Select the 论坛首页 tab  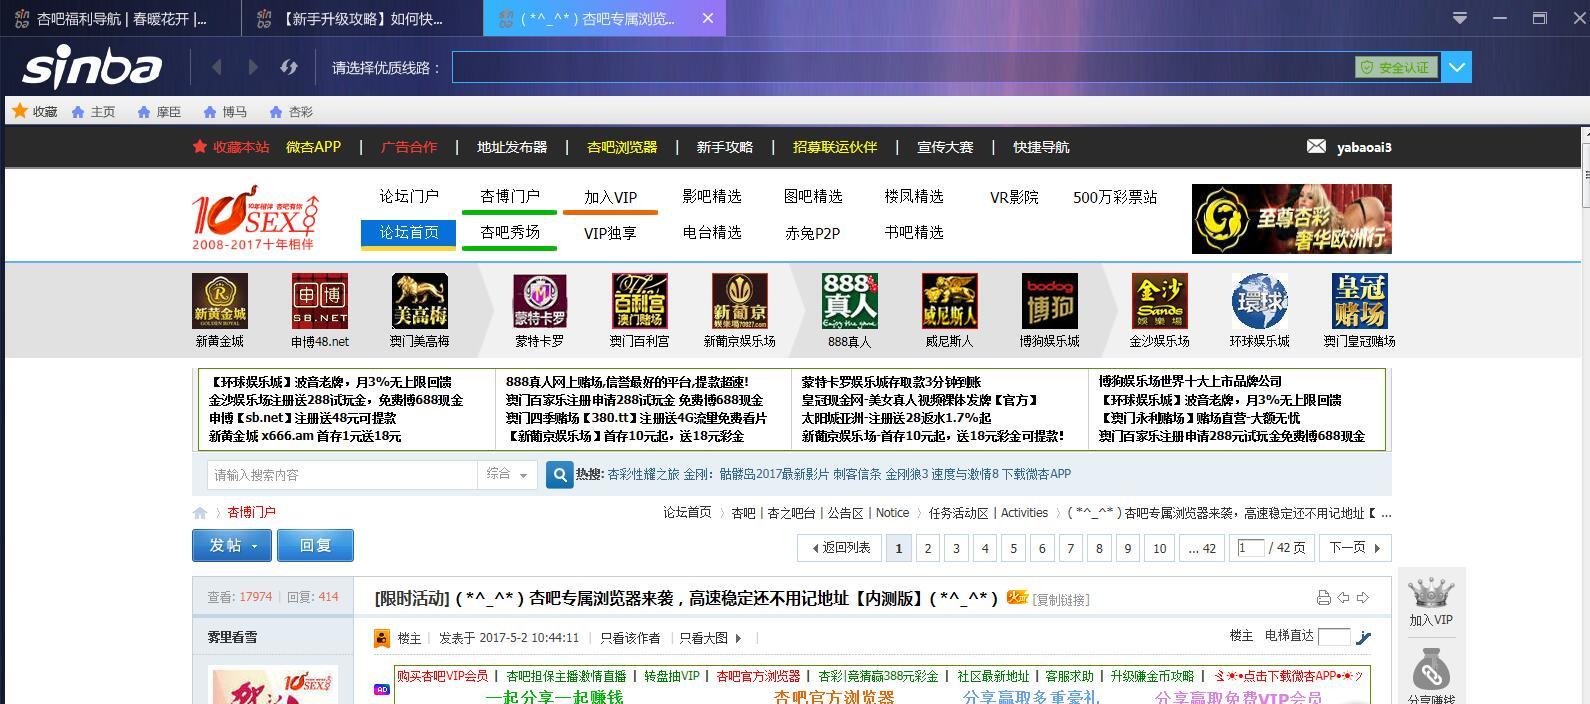(409, 233)
